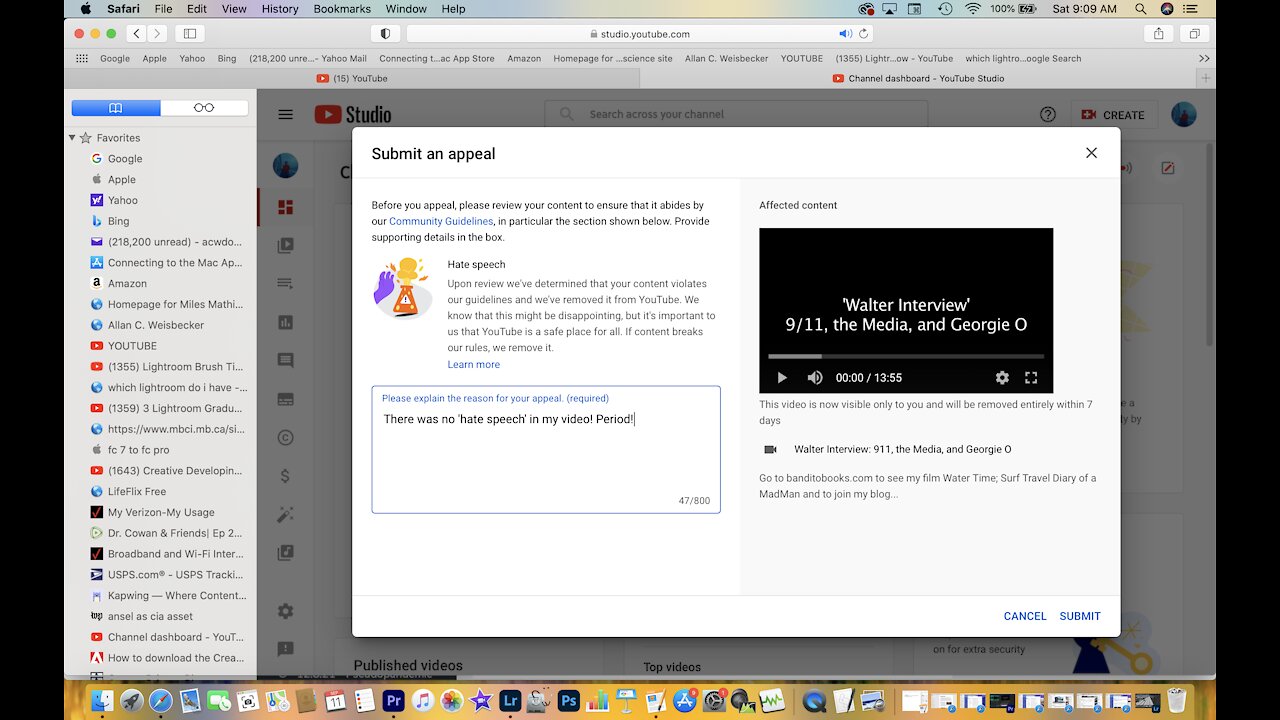Open the Bookmarks menu
Viewport: 1280px width, 720px height.
pyautogui.click(x=342, y=8)
